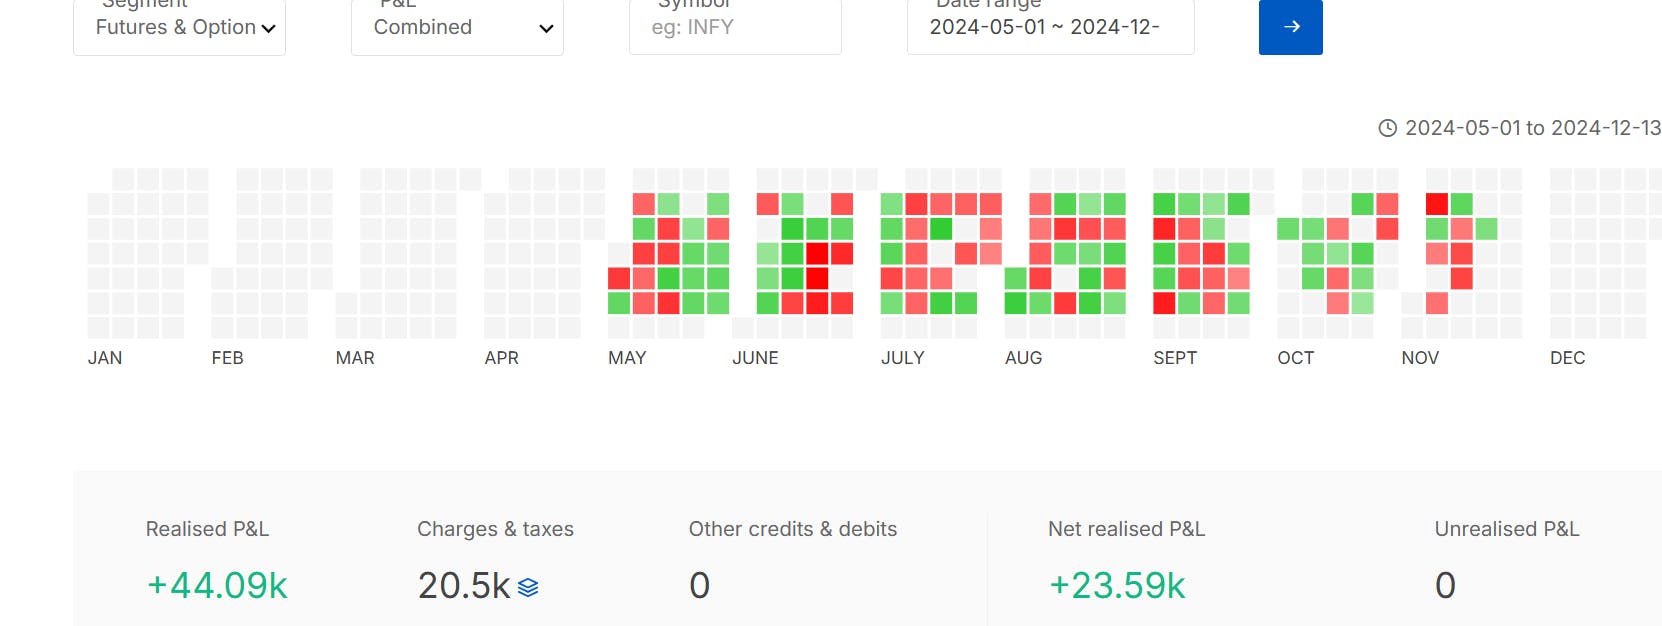Click the Realised P&L value +44.09k
The height and width of the screenshot is (626, 1662).
point(217,586)
